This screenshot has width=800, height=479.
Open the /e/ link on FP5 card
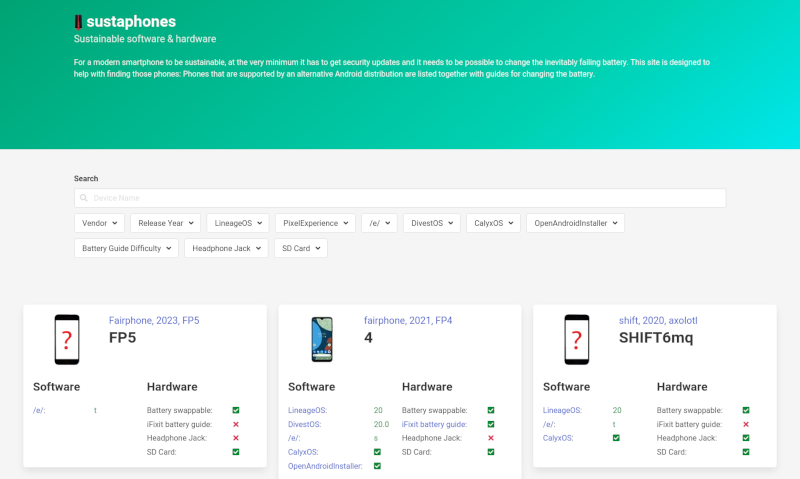tap(39, 410)
